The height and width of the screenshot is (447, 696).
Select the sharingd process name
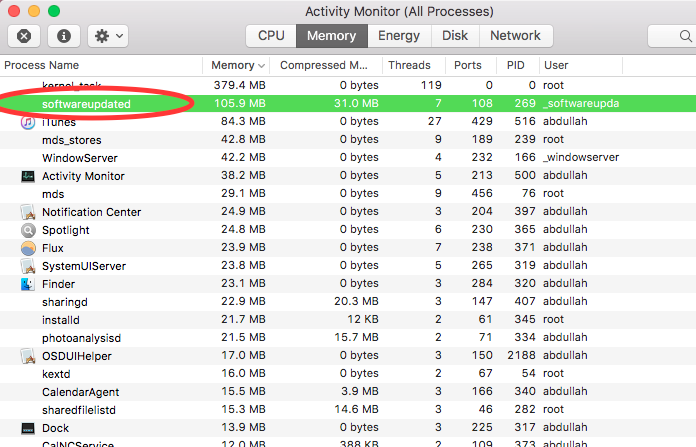click(x=65, y=302)
